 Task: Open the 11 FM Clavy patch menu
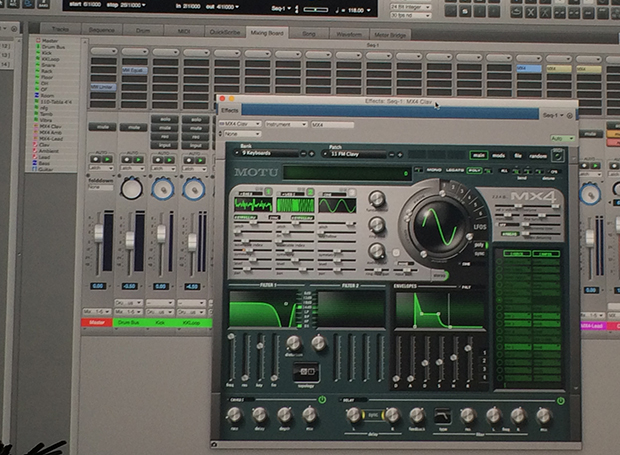point(354,154)
